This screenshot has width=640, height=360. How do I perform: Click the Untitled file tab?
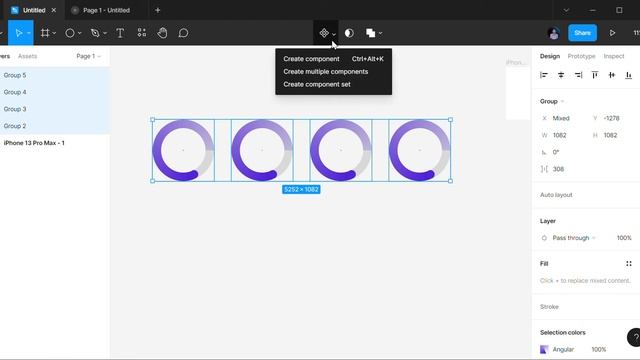pyautogui.click(x=33, y=10)
